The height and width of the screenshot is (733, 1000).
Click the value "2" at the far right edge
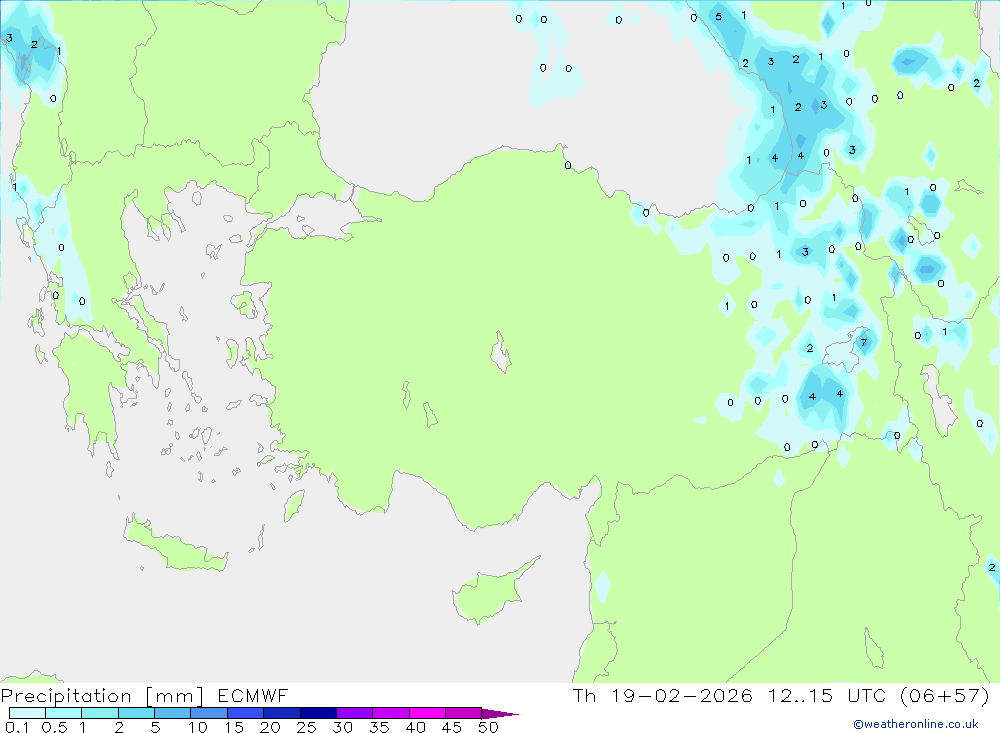coord(991,568)
